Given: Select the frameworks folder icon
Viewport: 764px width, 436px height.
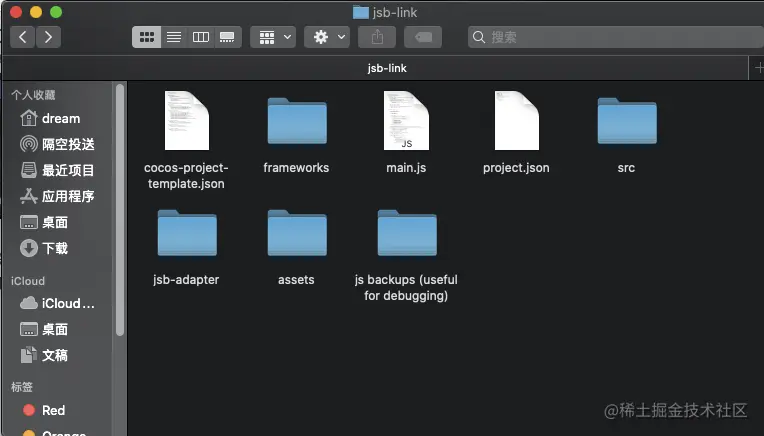Looking at the screenshot, I should [x=297, y=121].
